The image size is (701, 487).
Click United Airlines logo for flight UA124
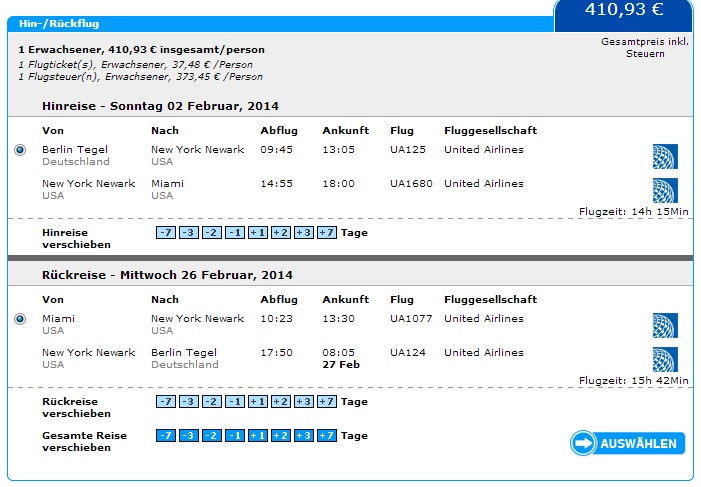click(x=665, y=360)
